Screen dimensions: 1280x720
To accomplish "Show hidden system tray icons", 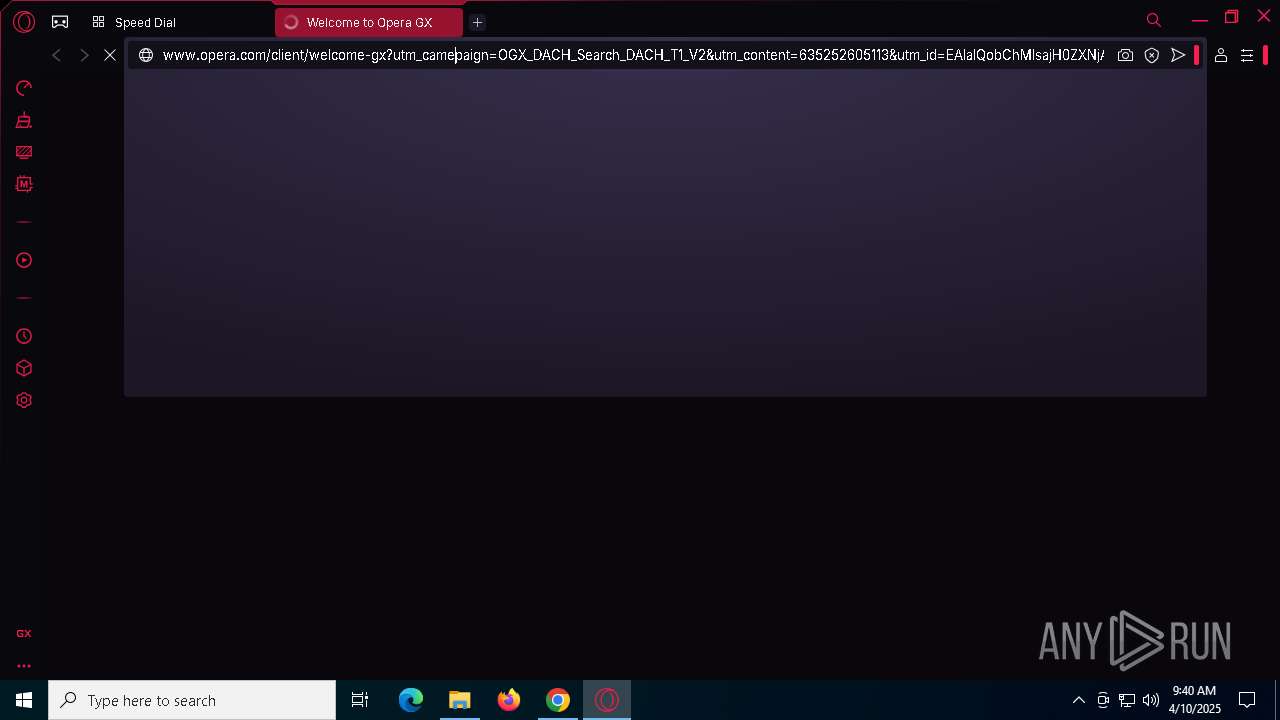I will (x=1079, y=700).
